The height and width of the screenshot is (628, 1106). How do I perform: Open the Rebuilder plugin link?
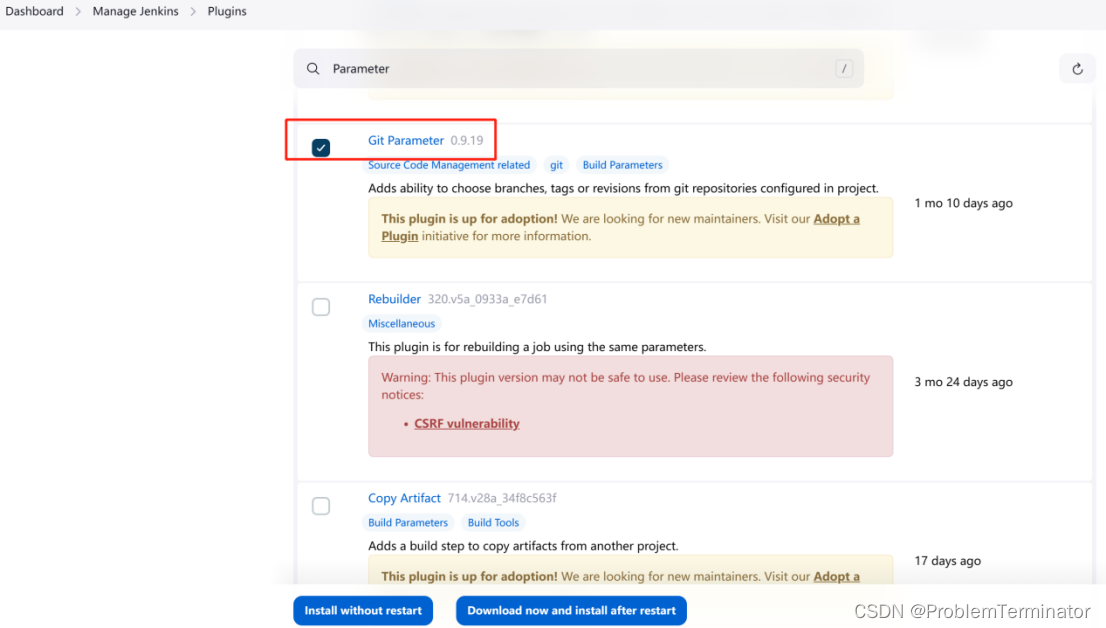coord(394,299)
